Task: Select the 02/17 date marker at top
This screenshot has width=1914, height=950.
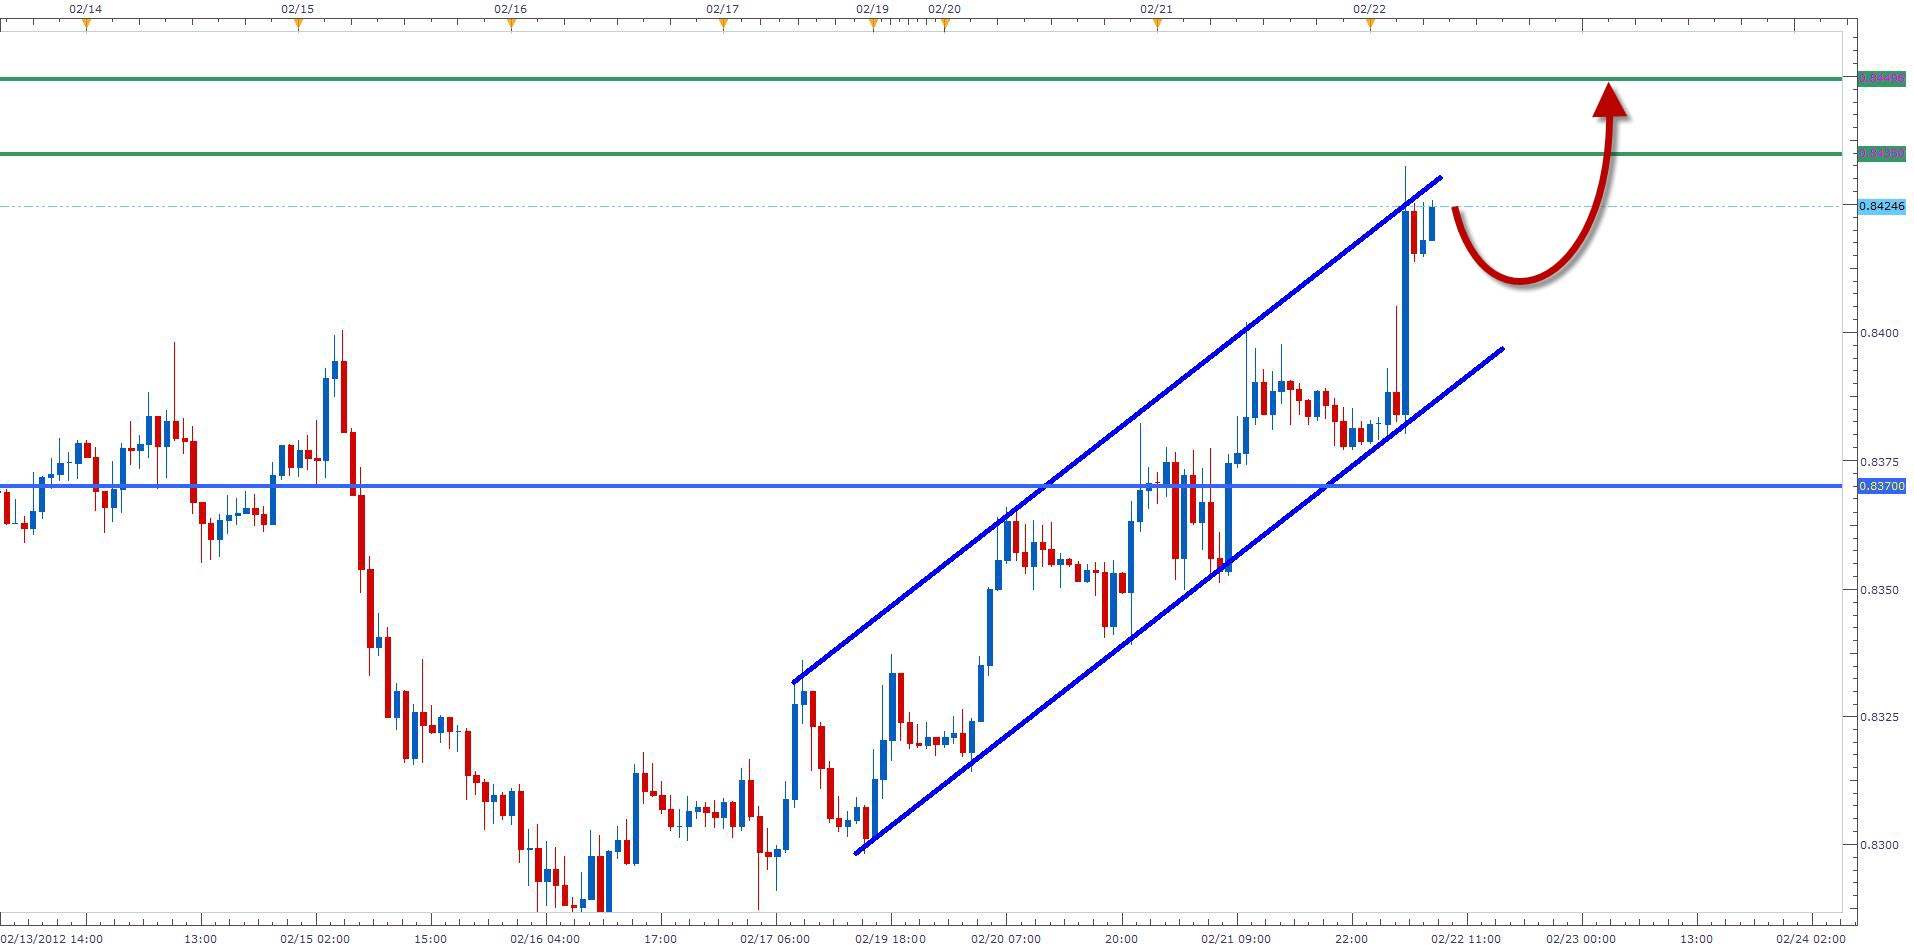Action: (x=722, y=8)
